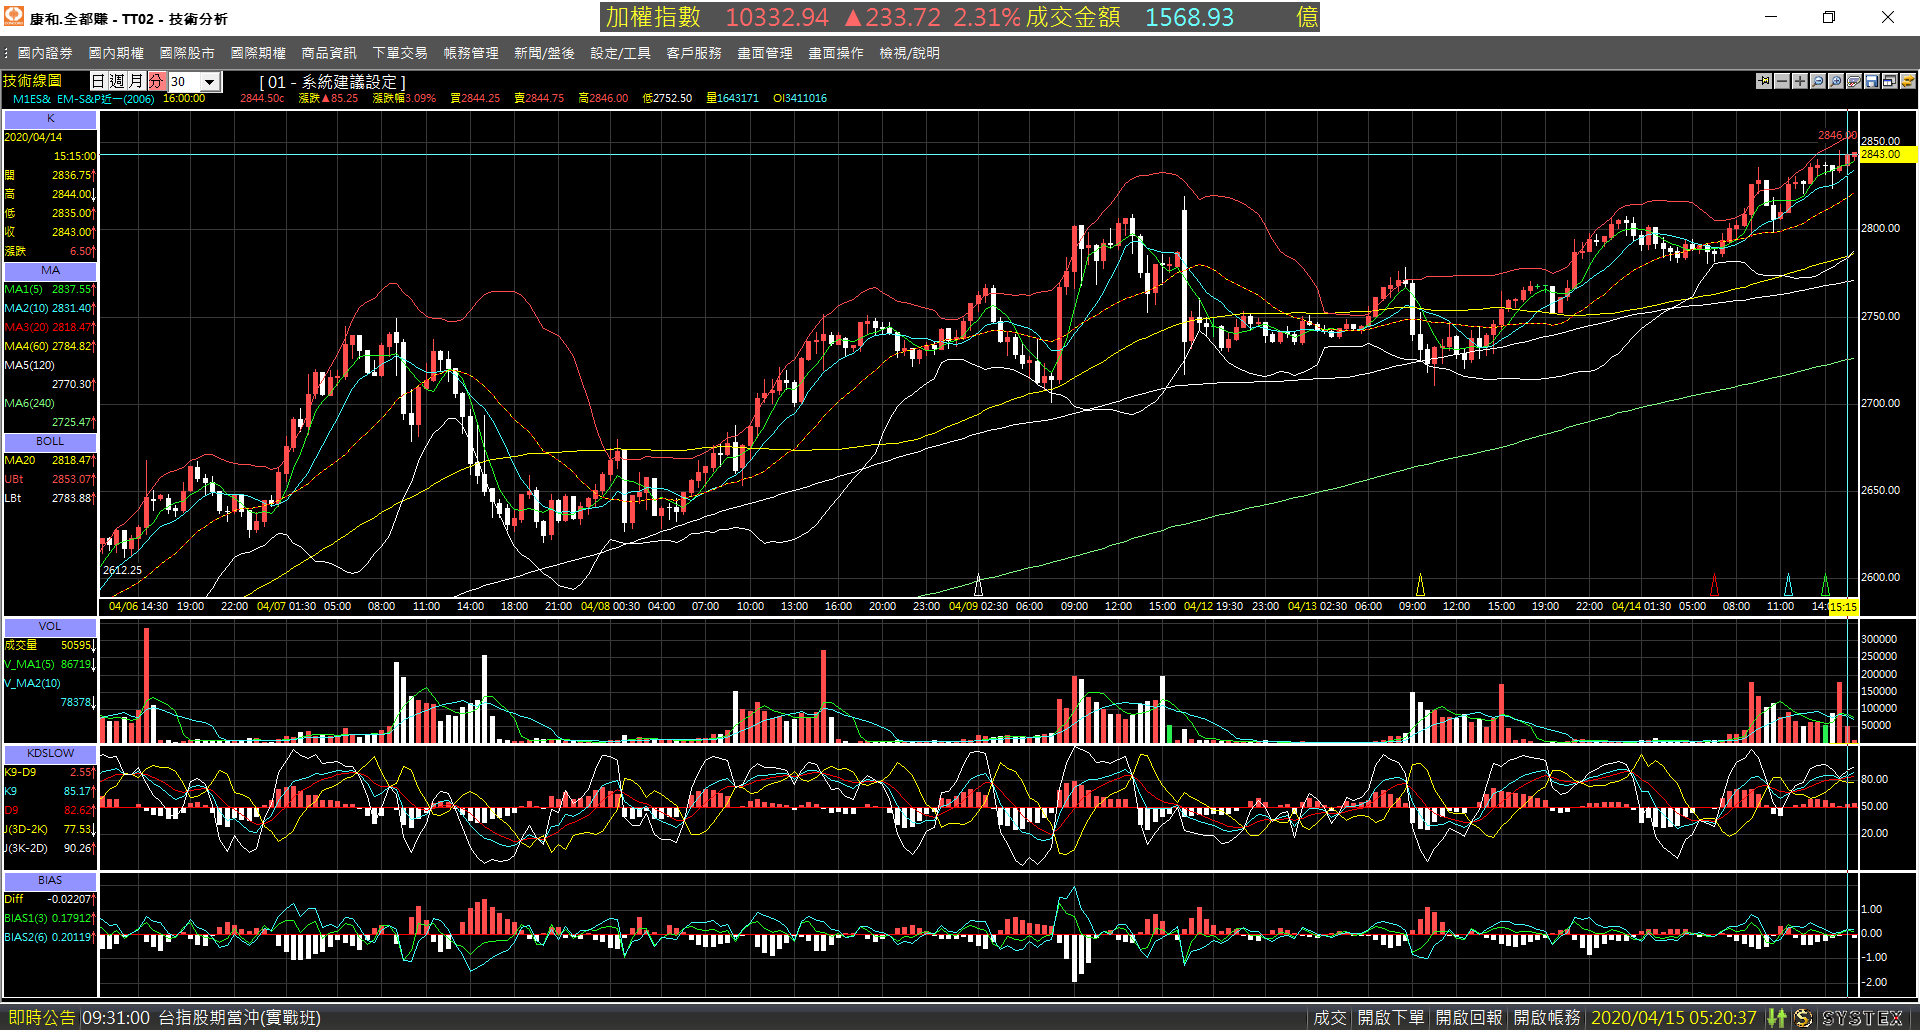Click the yellow 15:15 time marker on axis

pyautogui.click(x=1843, y=607)
